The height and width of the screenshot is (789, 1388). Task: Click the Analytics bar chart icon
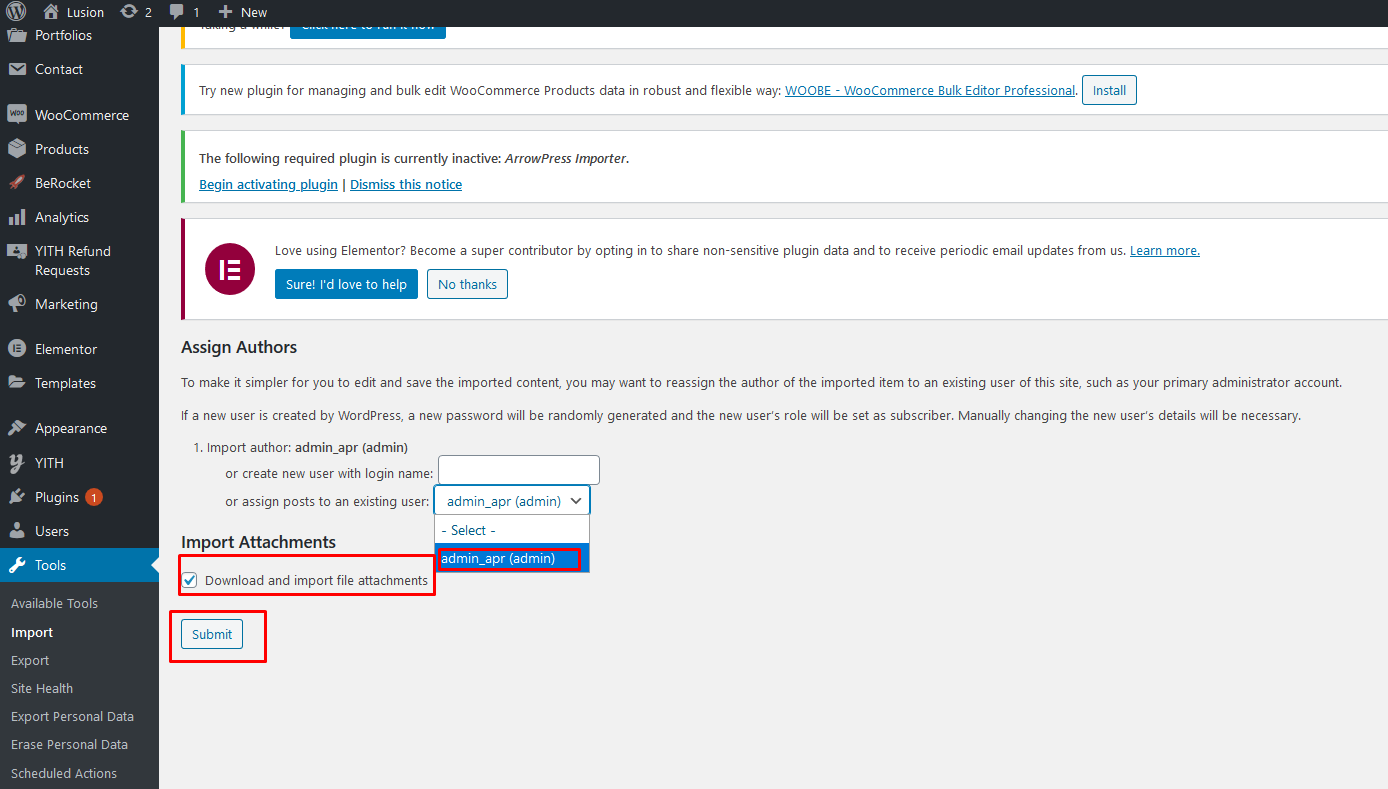[17, 217]
